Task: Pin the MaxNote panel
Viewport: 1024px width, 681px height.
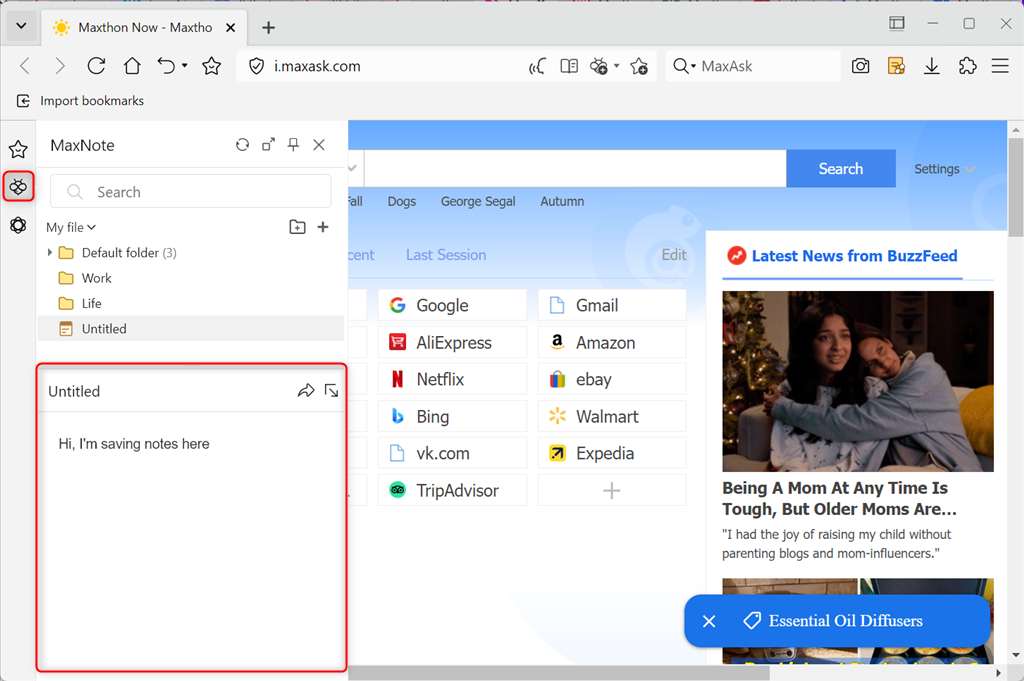Action: pos(293,144)
